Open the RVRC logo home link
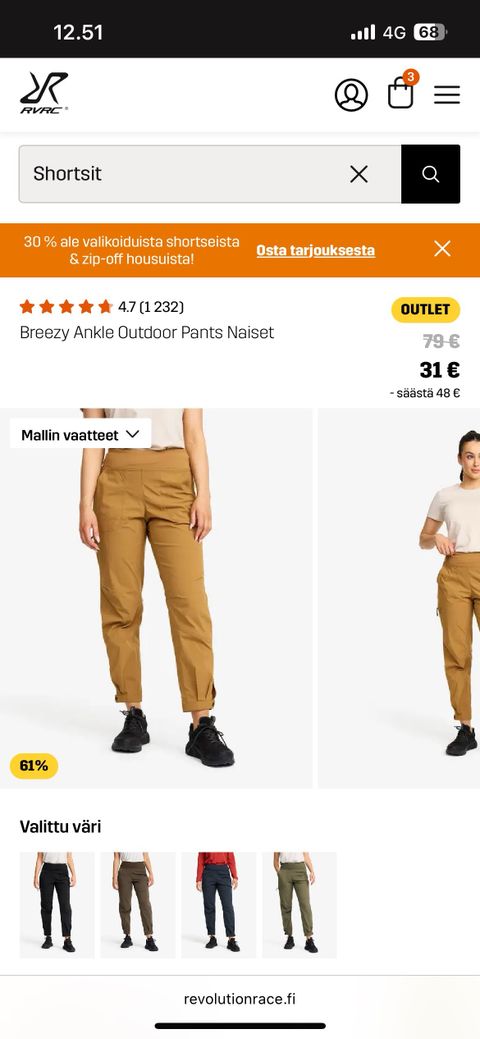The image size is (480, 1039). [44, 93]
